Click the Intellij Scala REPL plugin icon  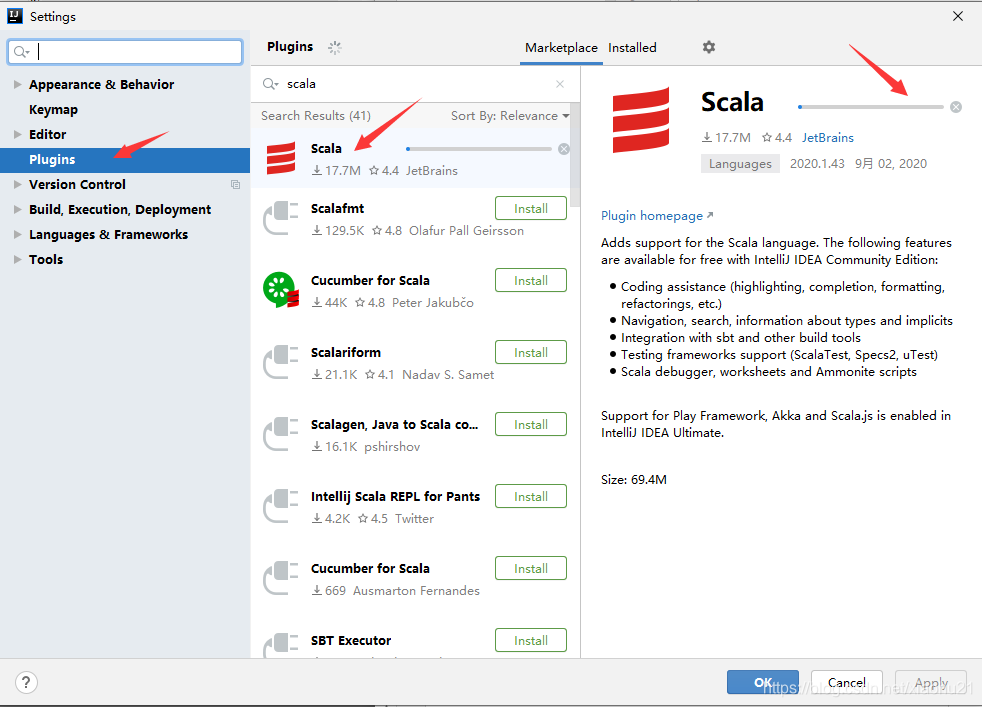pyautogui.click(x=281, y=506)
